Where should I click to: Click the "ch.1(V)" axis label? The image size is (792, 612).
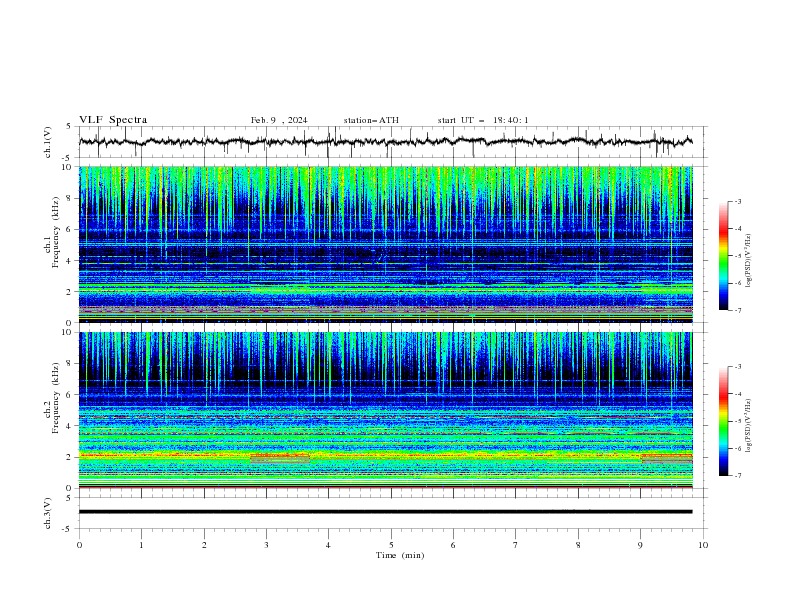48,142
